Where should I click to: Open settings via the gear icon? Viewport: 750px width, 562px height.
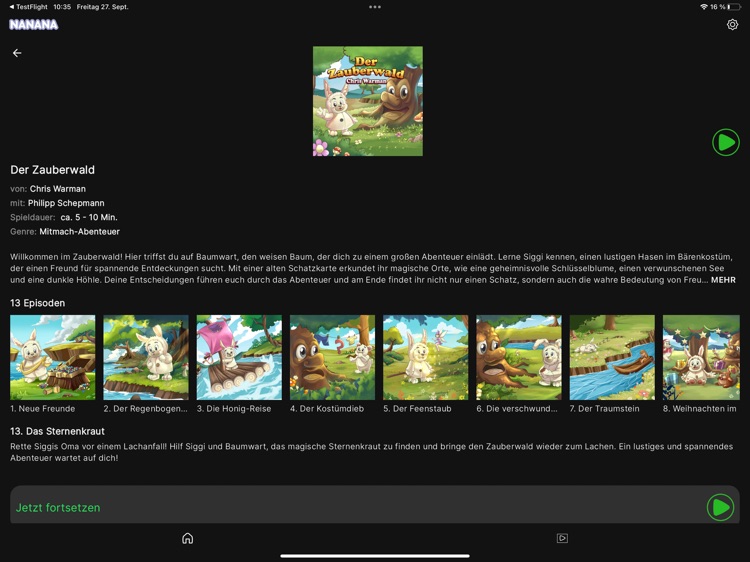(x=732, y=24)
